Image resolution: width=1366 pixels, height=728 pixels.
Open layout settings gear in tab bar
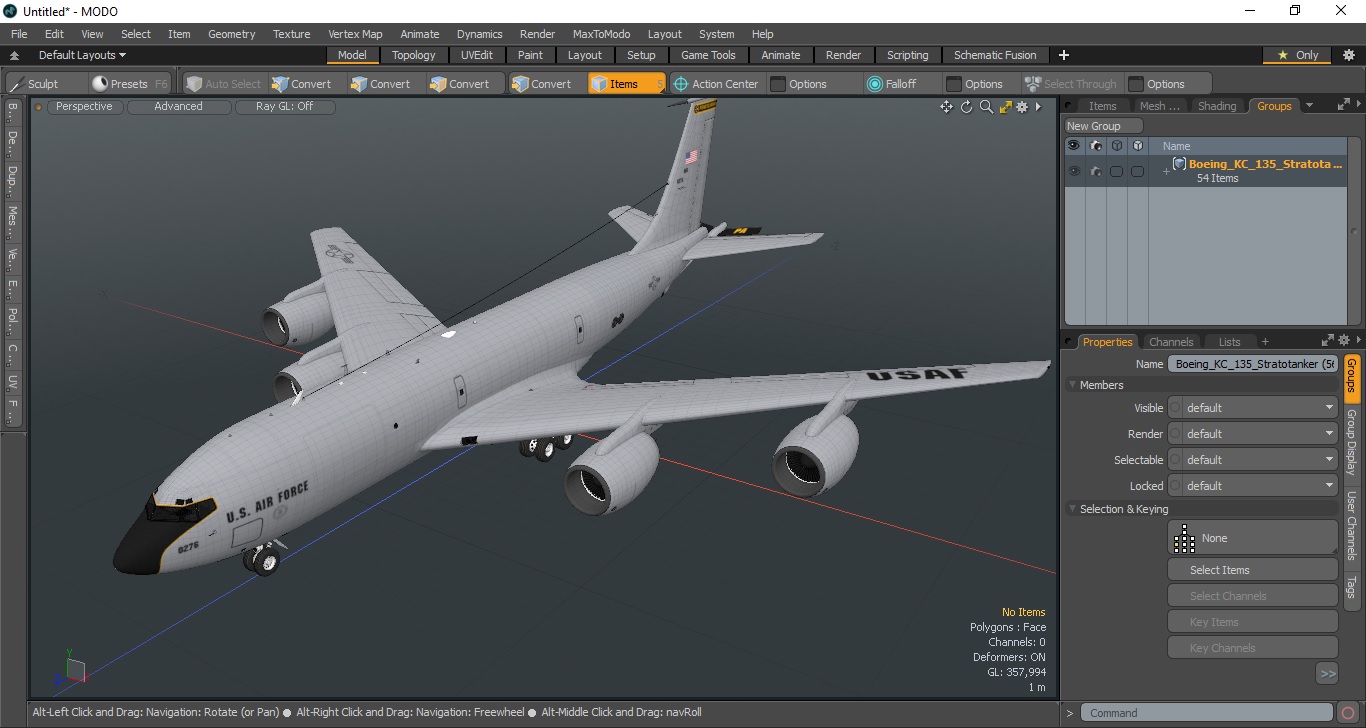pyautogui.click(x=1348, y=55)
